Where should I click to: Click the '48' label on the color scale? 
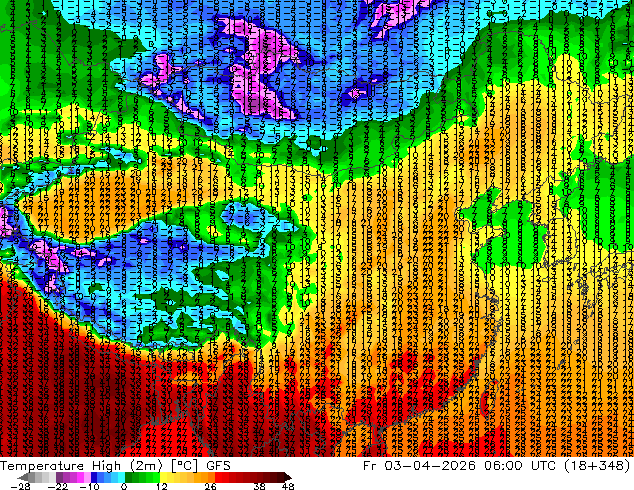[x=288, y=486]
